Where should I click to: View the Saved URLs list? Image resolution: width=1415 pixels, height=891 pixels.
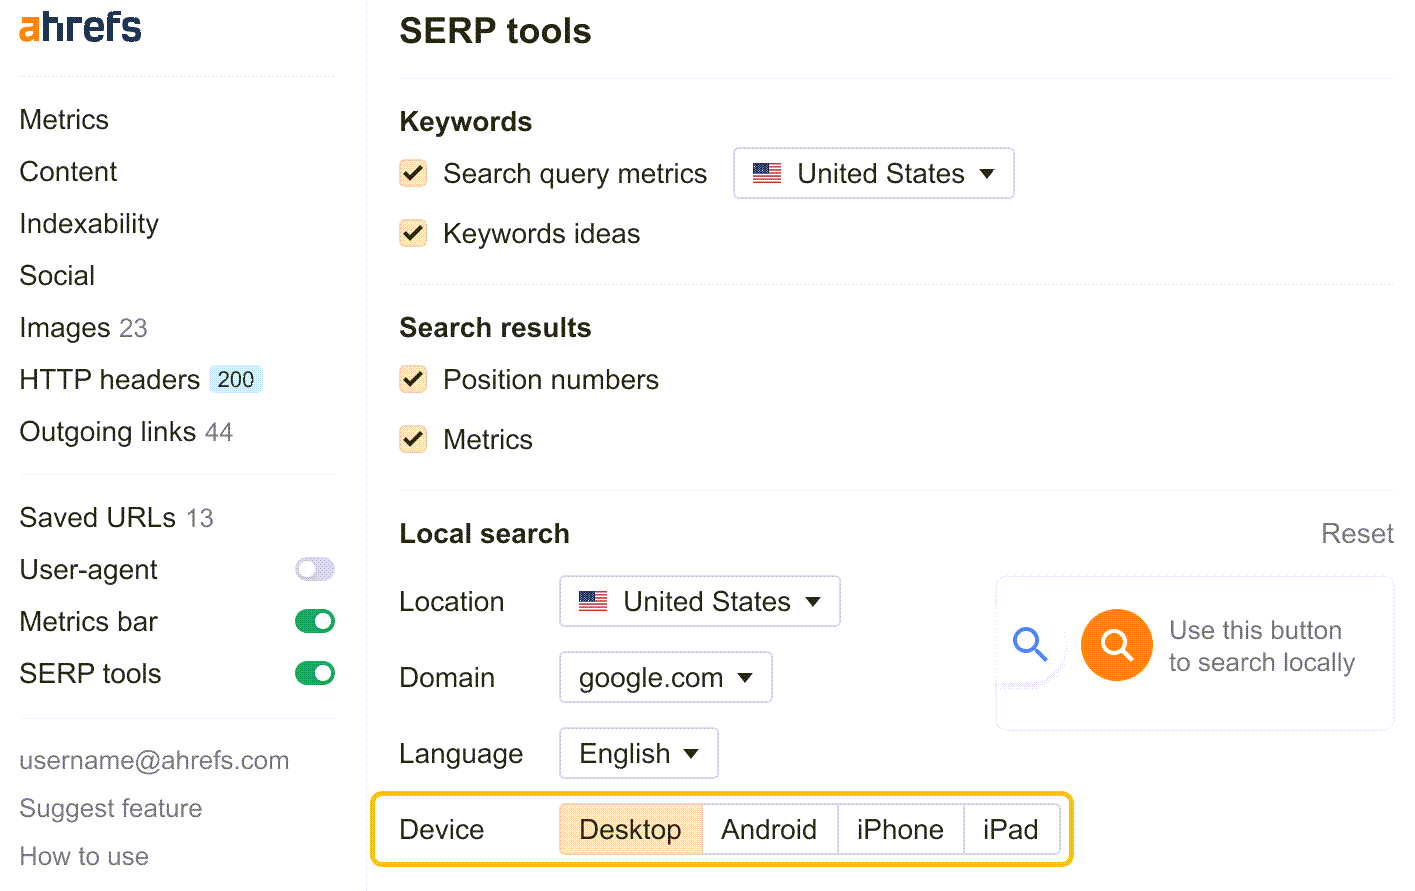[x=96, y=517]
